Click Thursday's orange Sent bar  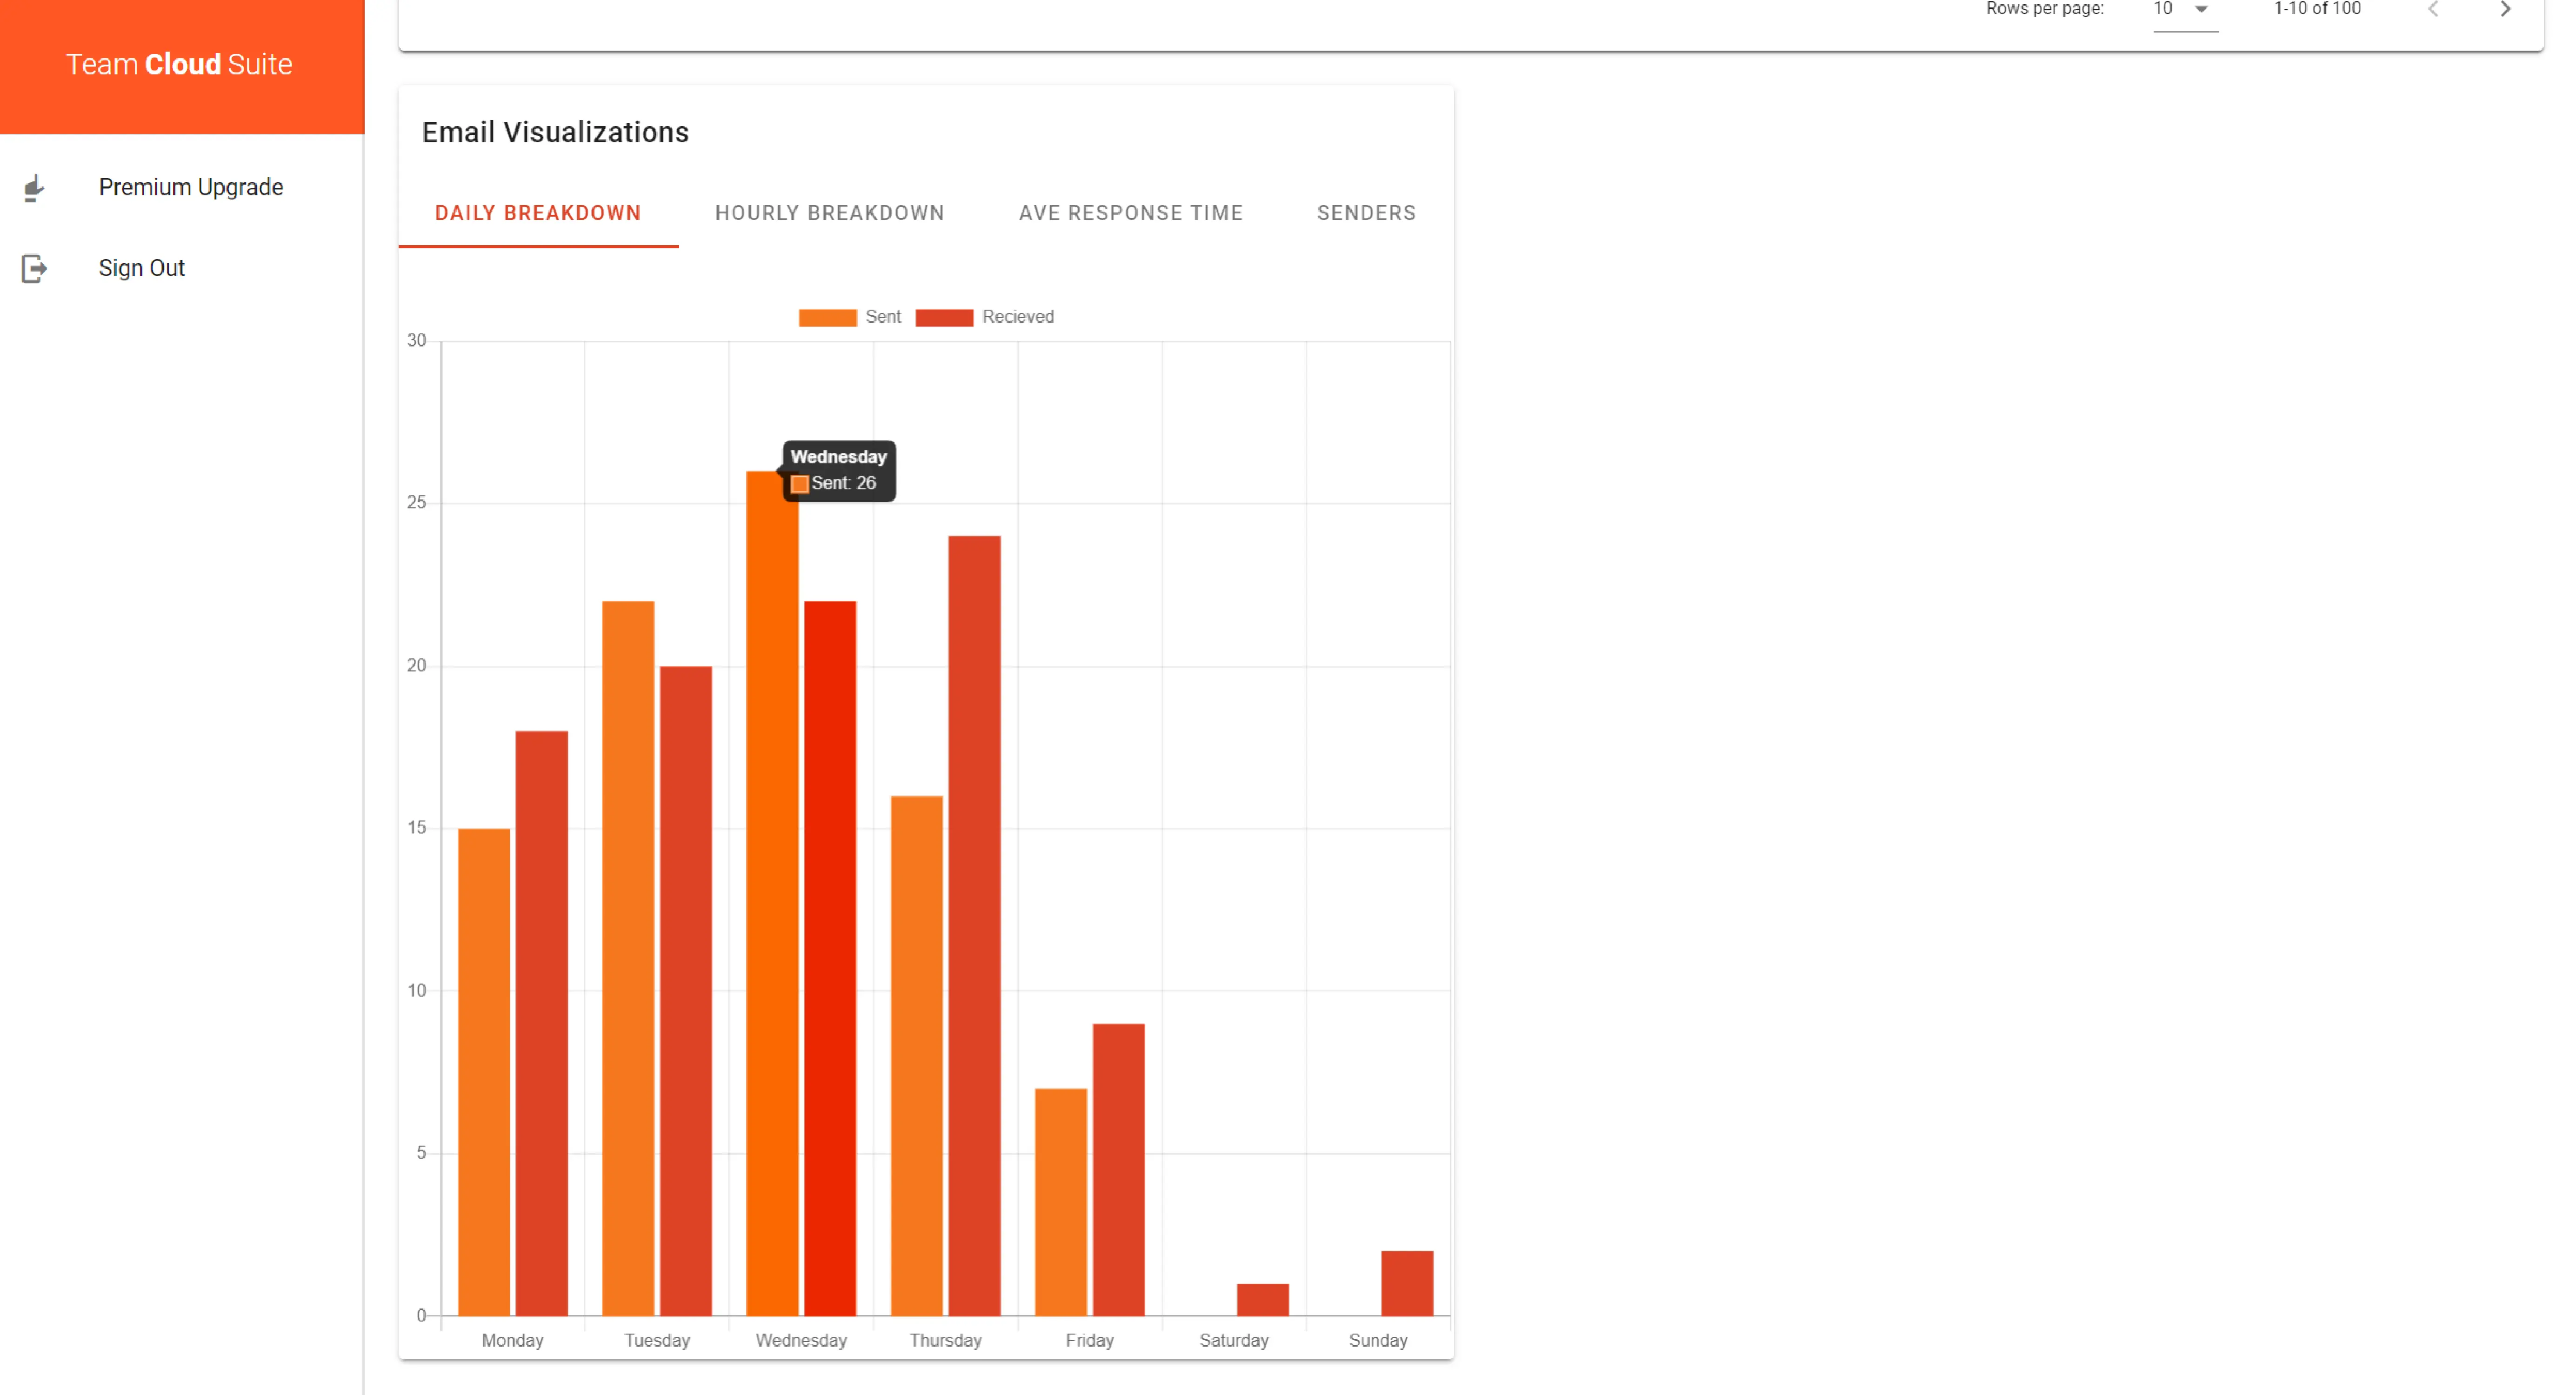tap(916, 1056)
